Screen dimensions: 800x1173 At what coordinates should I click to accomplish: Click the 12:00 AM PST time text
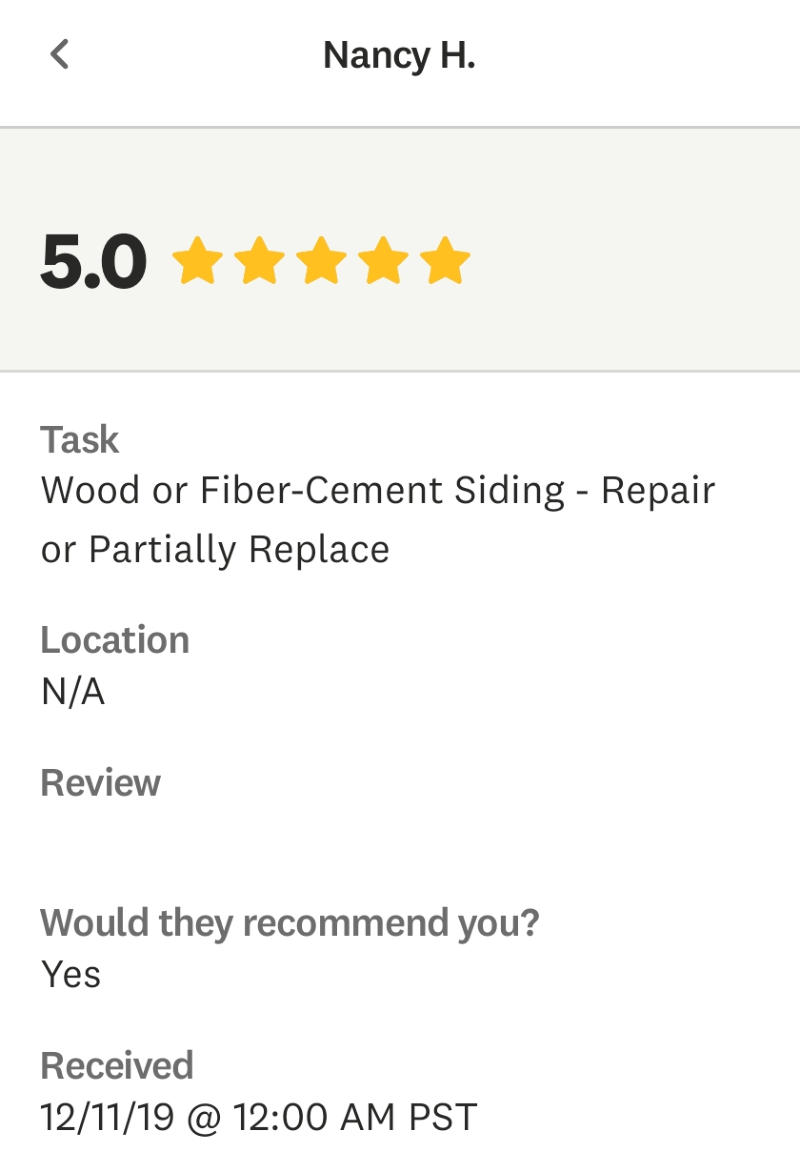tap(355, 1117)
